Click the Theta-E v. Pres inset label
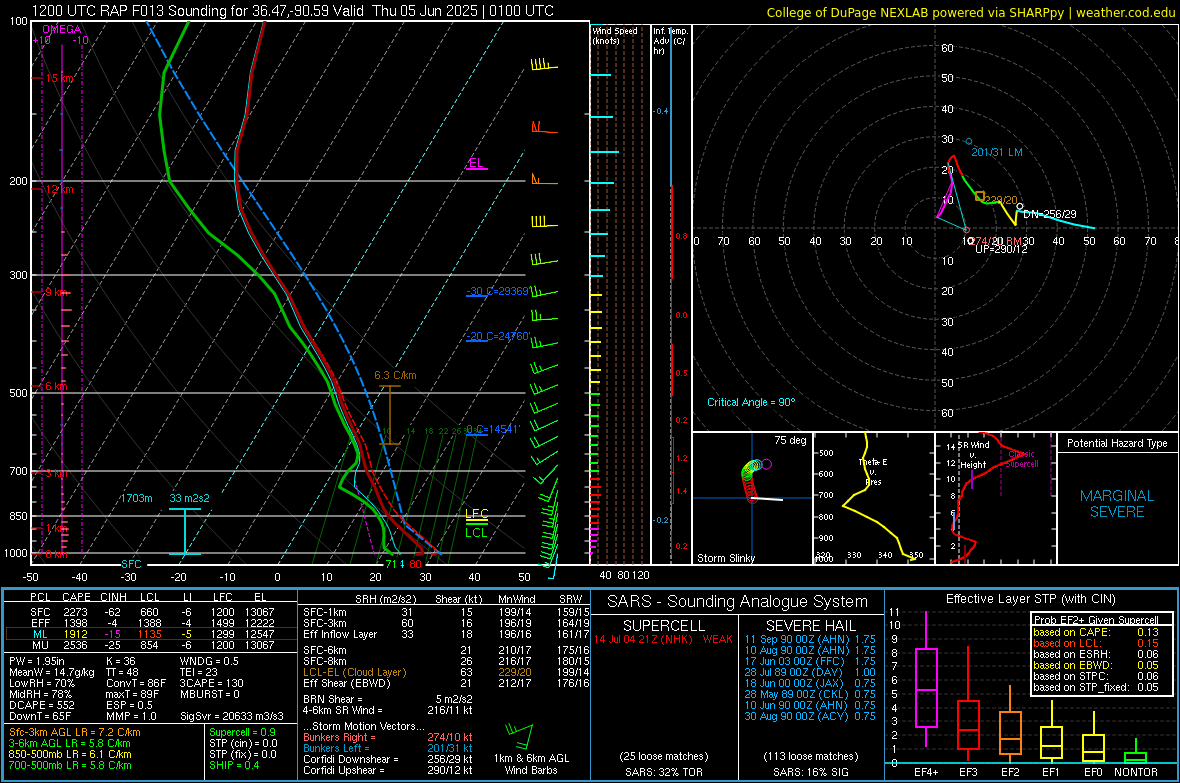Viewport: 1180px width, 783px height. [x=873, y=472]
